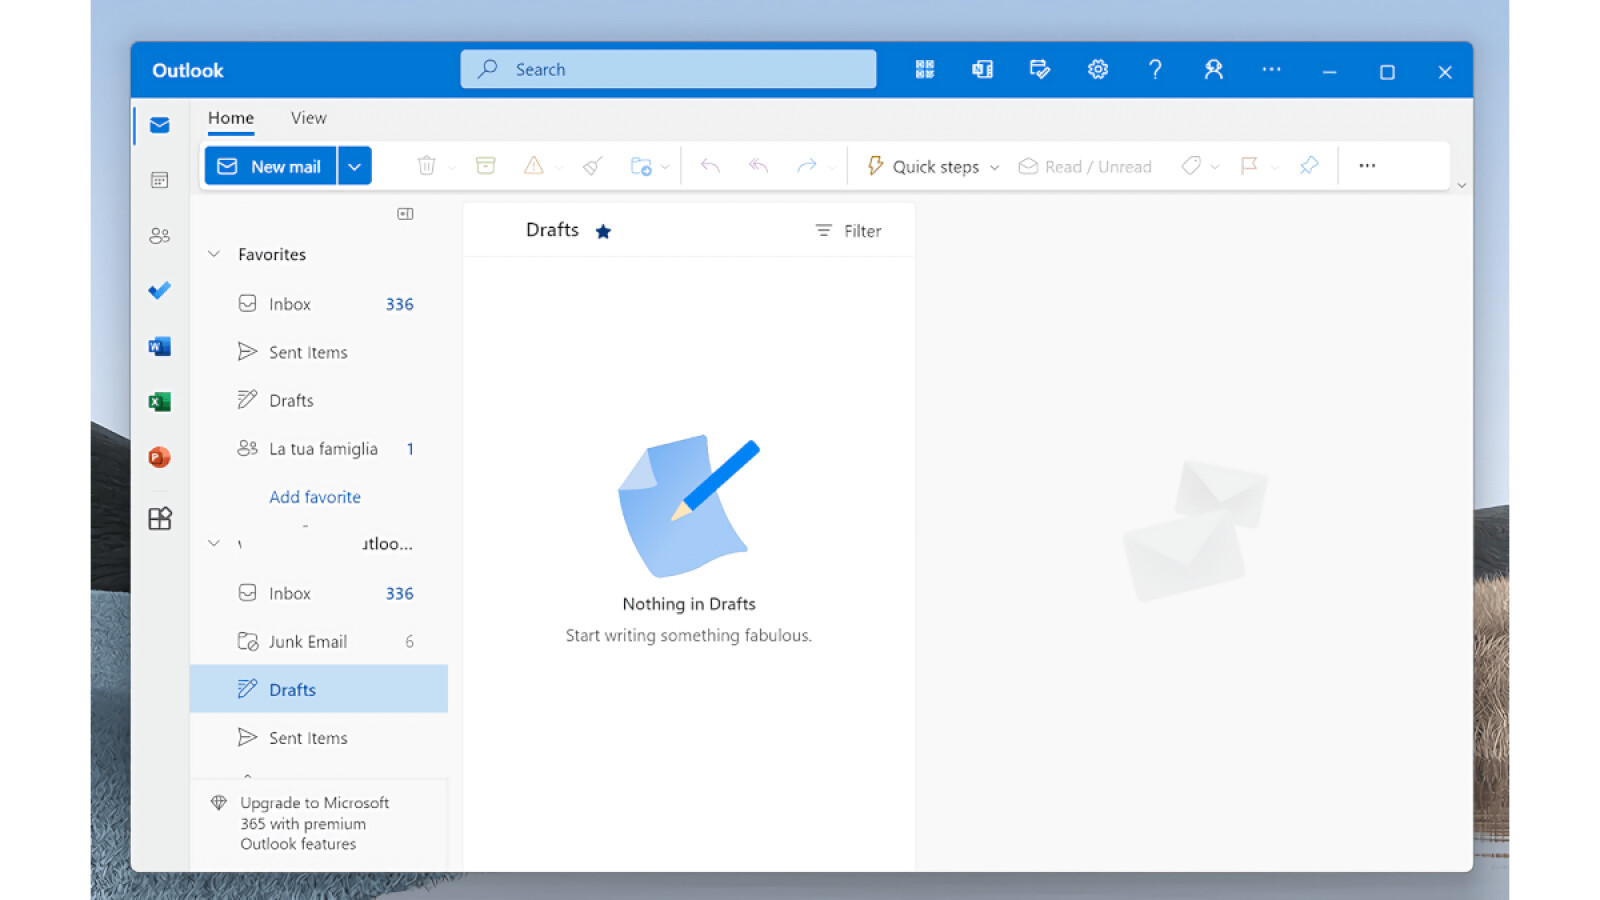Open Microsoft To Do from the sidebar
The width and height of the screenshot is (1600, 900).
tap(158, 290)
